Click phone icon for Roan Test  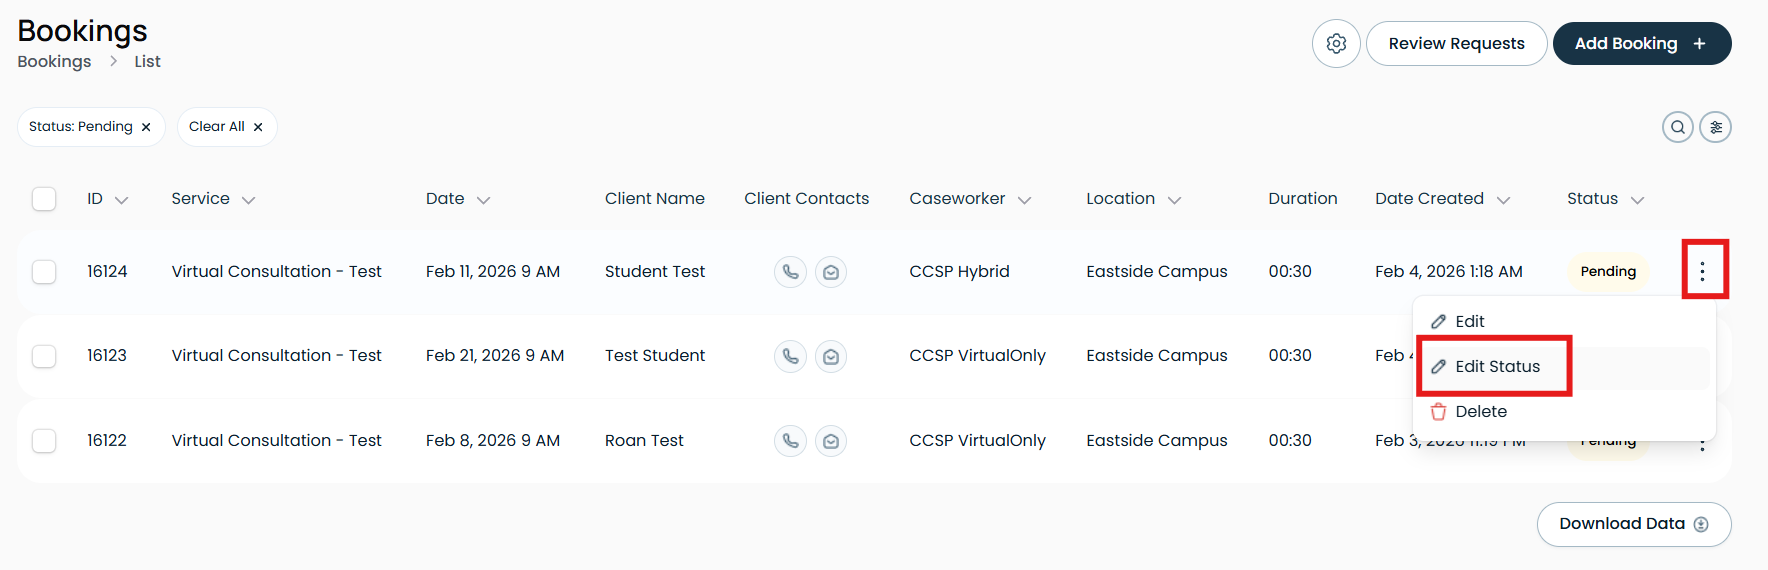(x=790, y=441)
